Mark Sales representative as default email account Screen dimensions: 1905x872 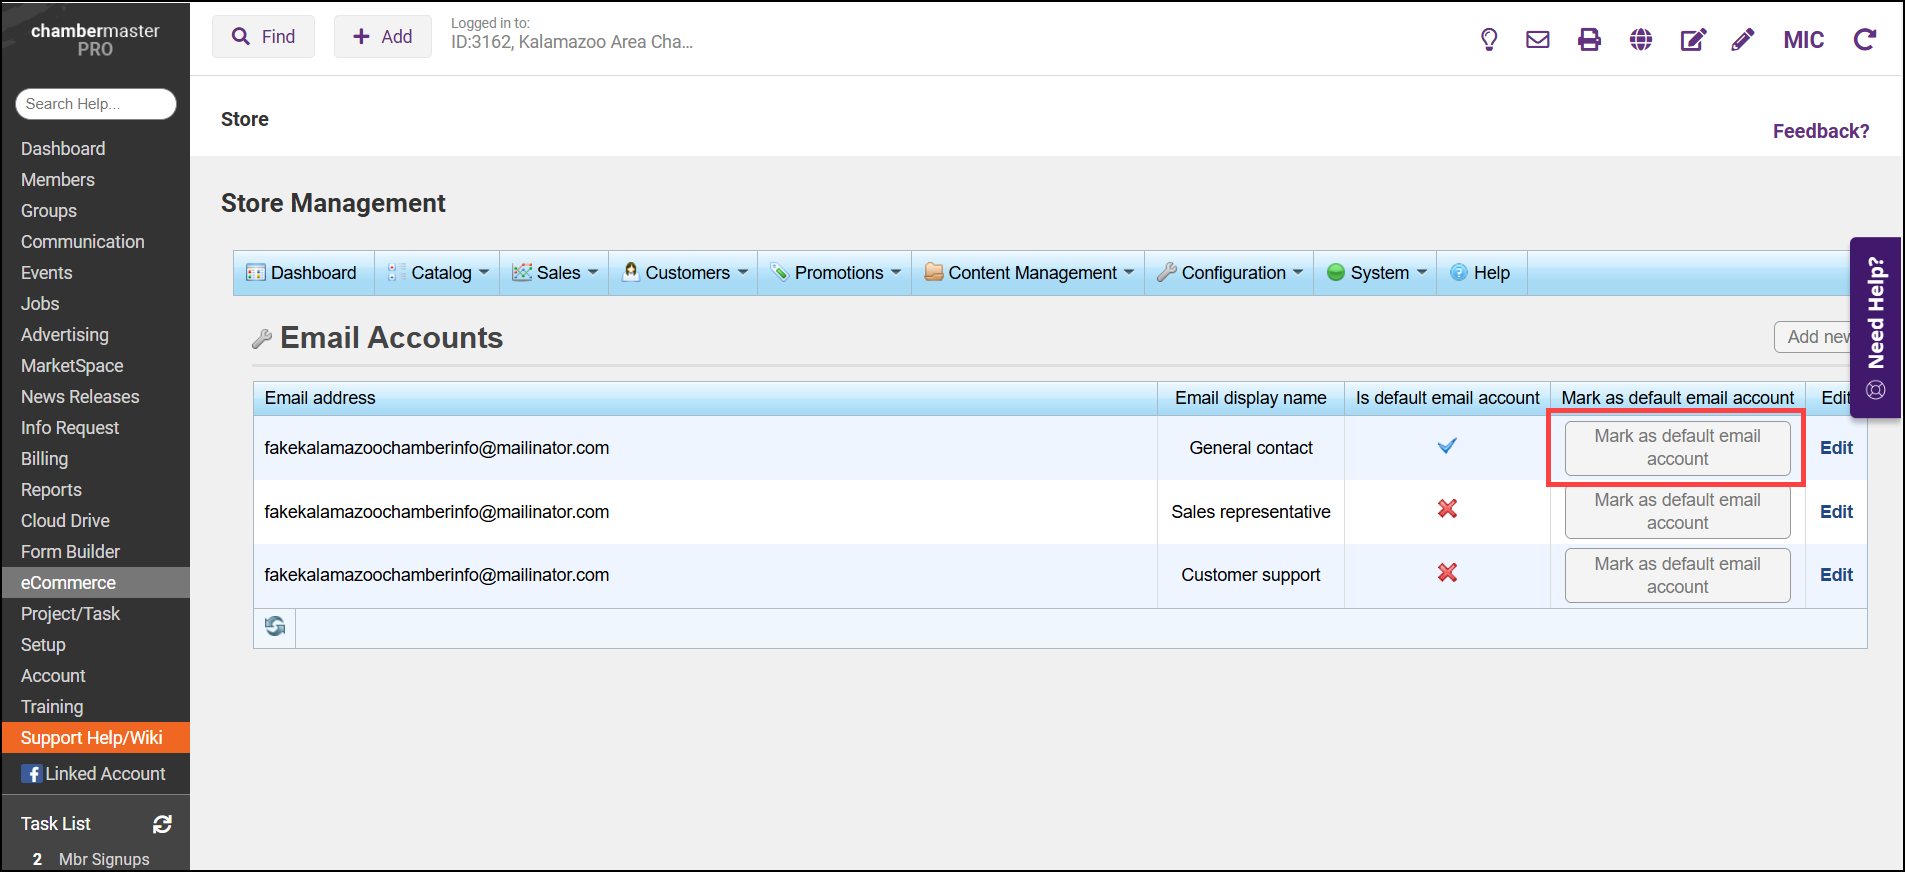(x=1677, y=512)
